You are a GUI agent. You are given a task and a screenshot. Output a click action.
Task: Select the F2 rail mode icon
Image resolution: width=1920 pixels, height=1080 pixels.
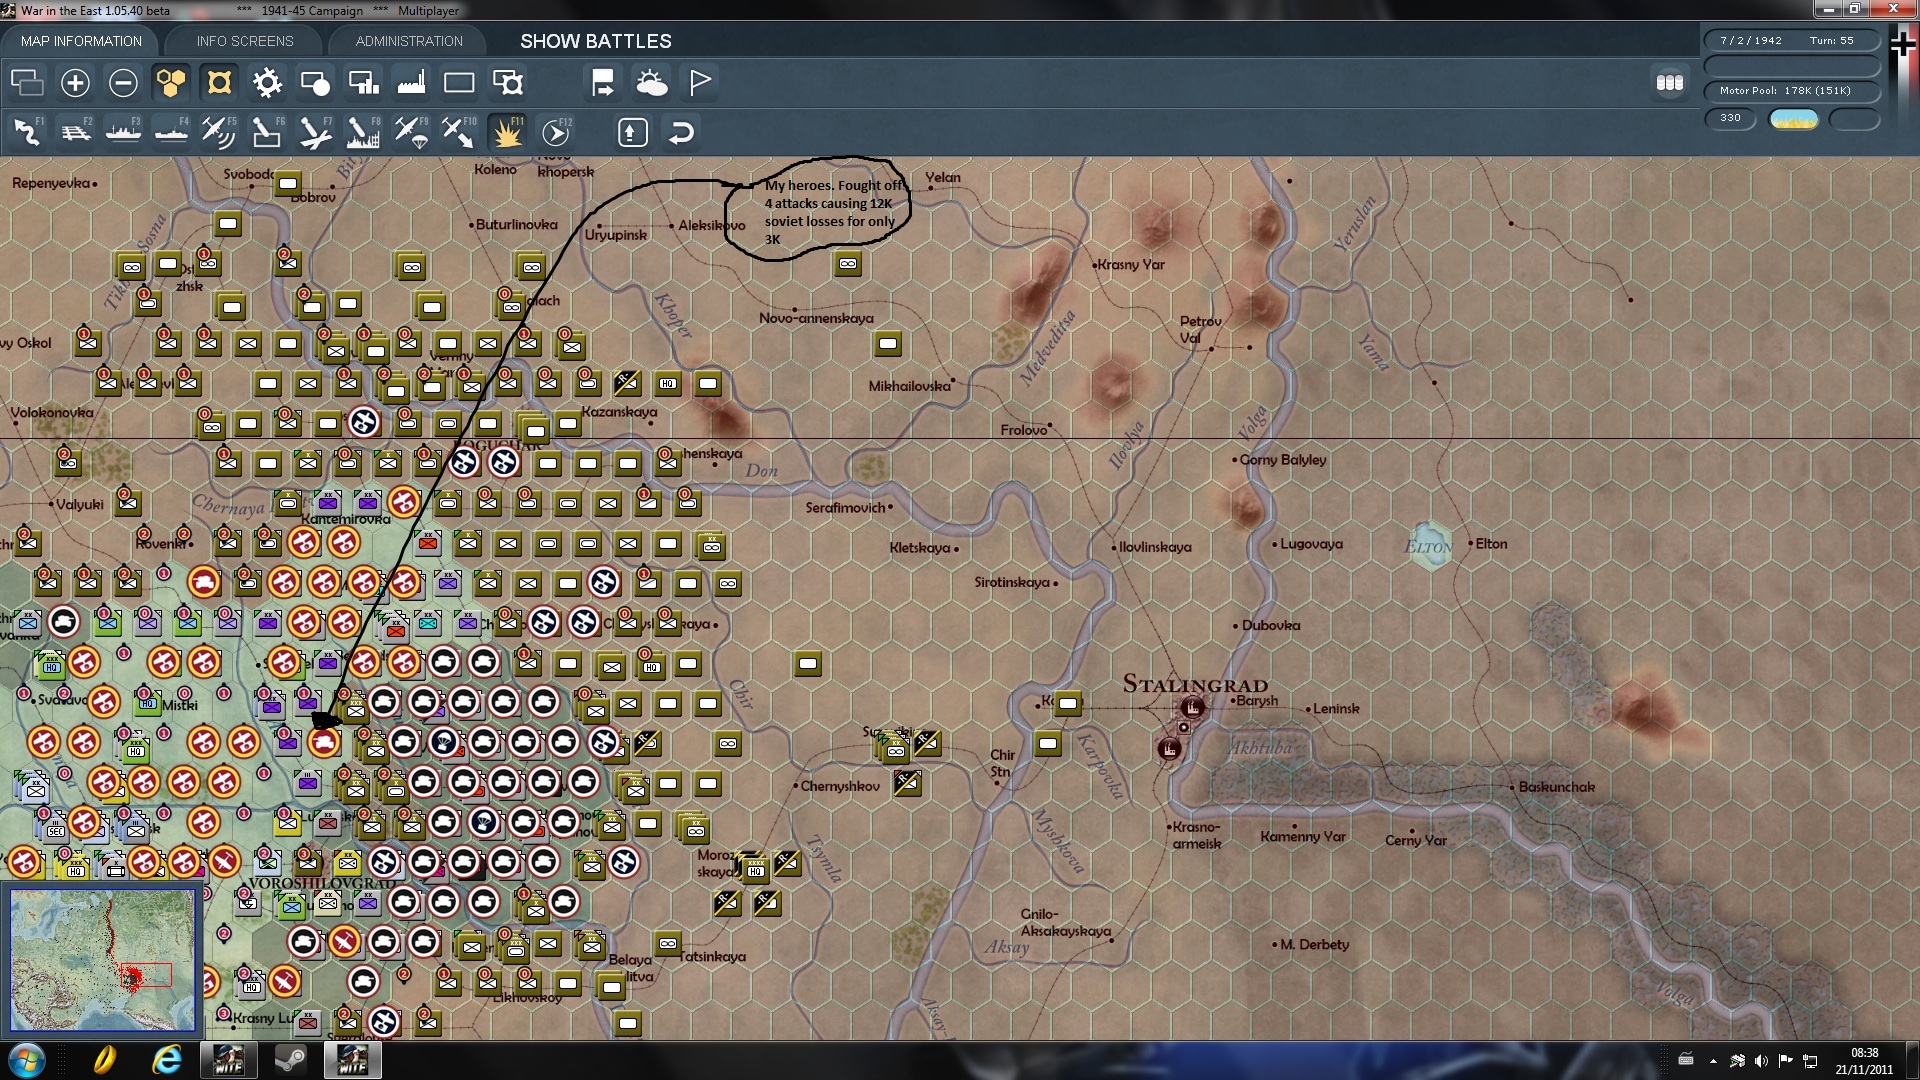pyautogui.click(x=75, y=132)
